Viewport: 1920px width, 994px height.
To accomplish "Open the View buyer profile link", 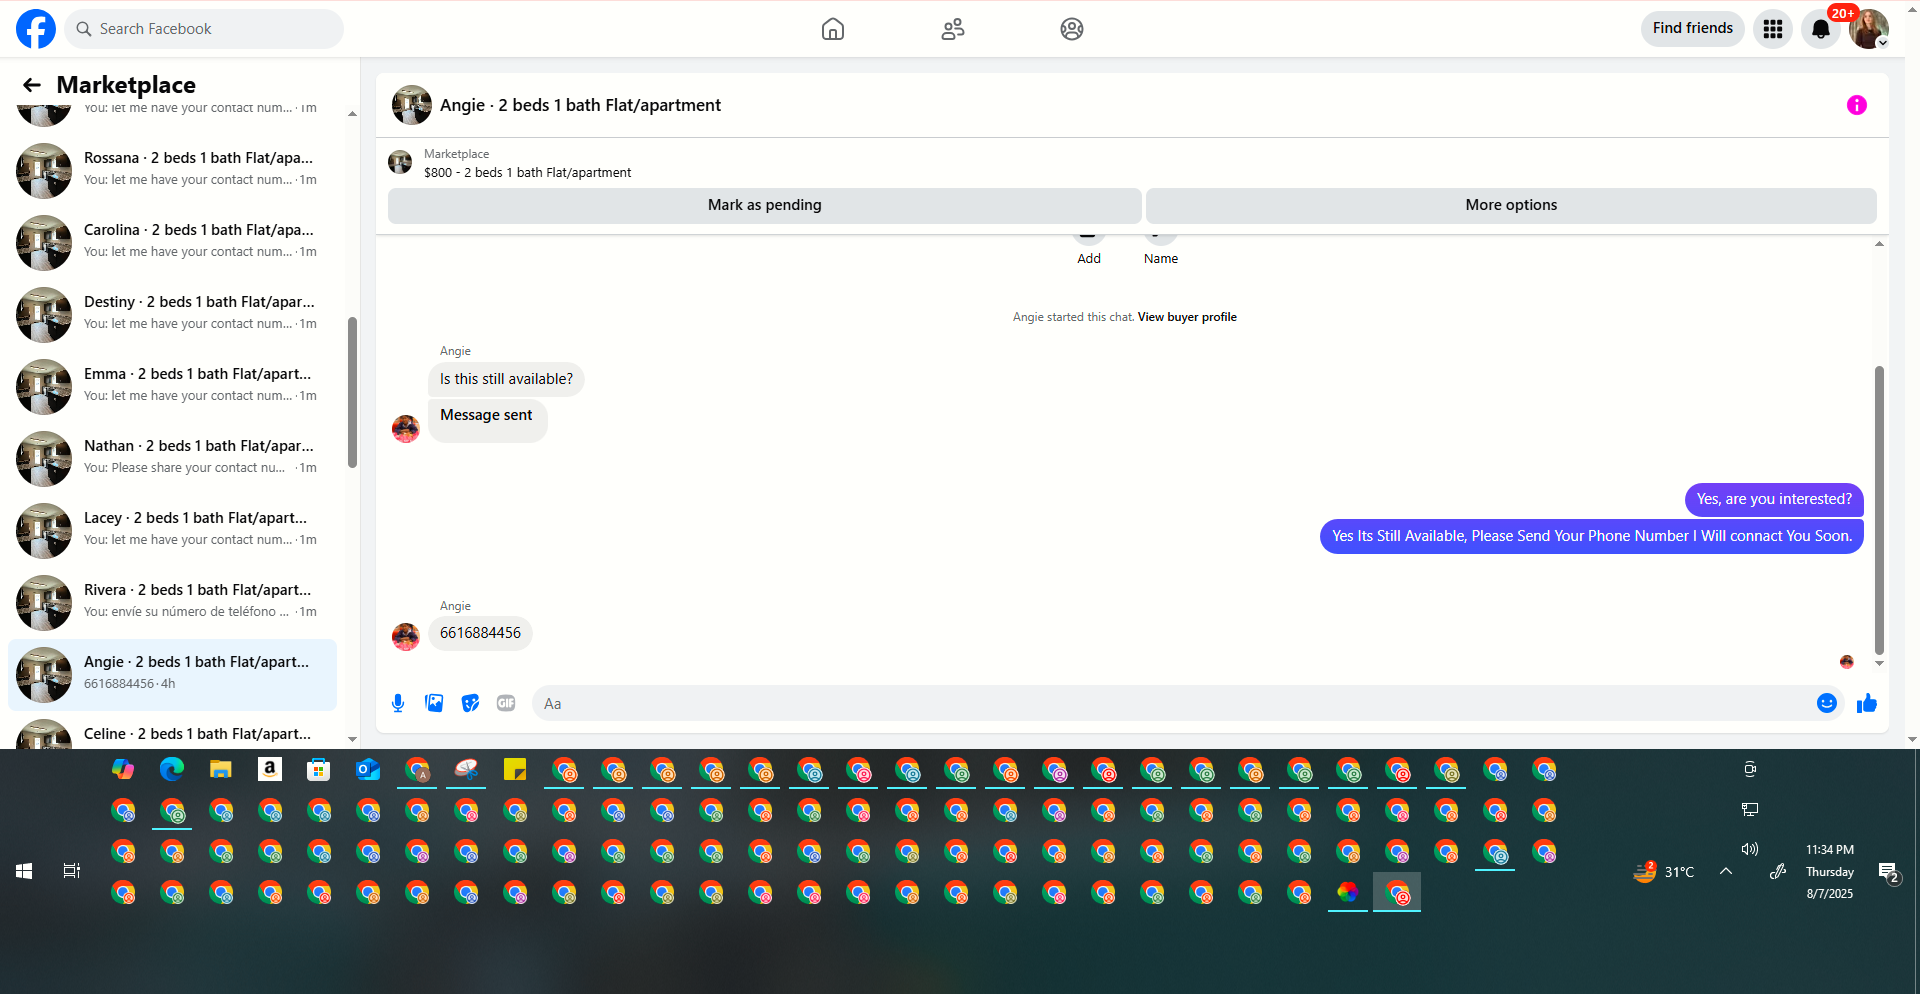I will (x=1187, y=317).
